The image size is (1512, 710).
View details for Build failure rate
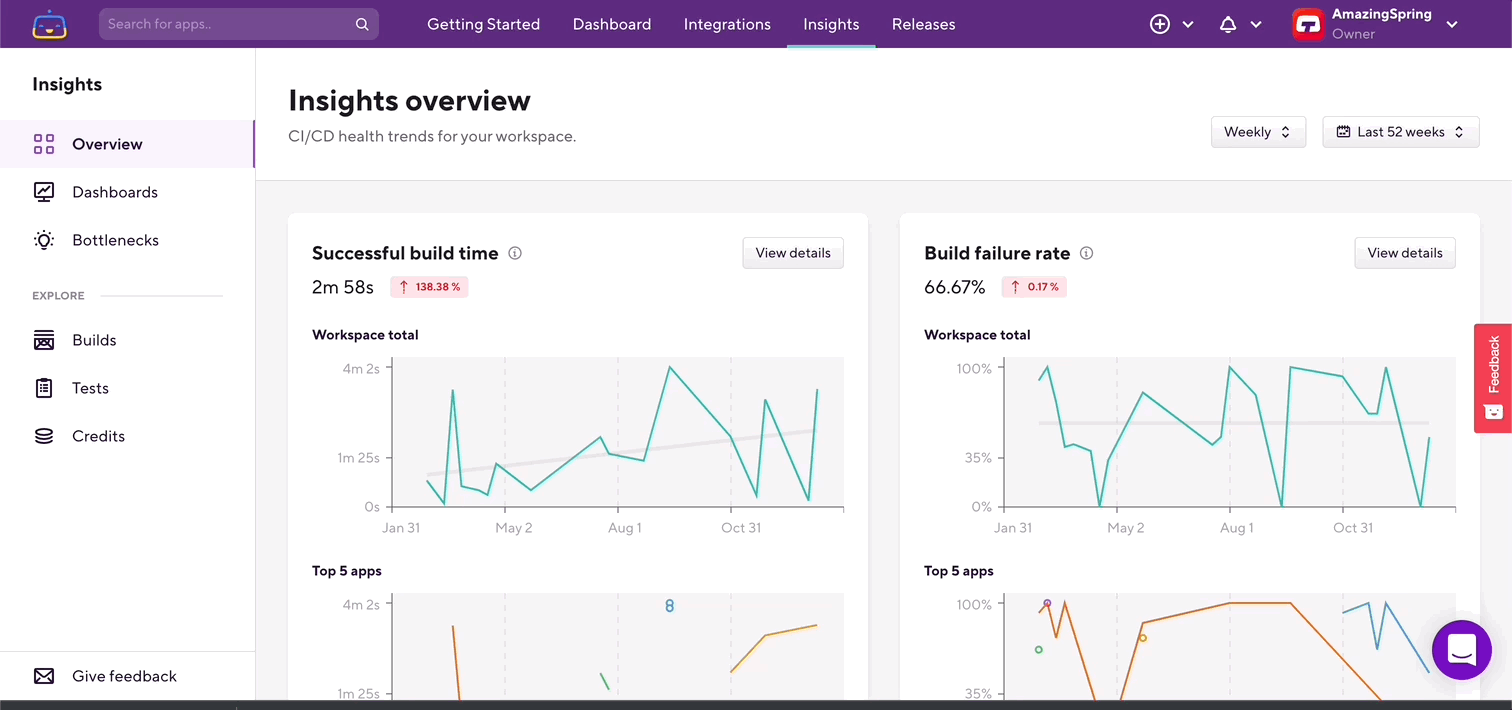[x=1404, y=253]
